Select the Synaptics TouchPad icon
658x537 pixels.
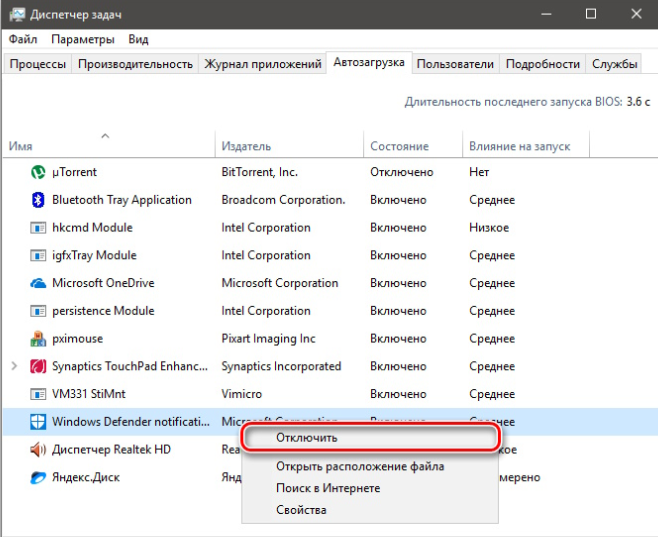pos(39,366)
